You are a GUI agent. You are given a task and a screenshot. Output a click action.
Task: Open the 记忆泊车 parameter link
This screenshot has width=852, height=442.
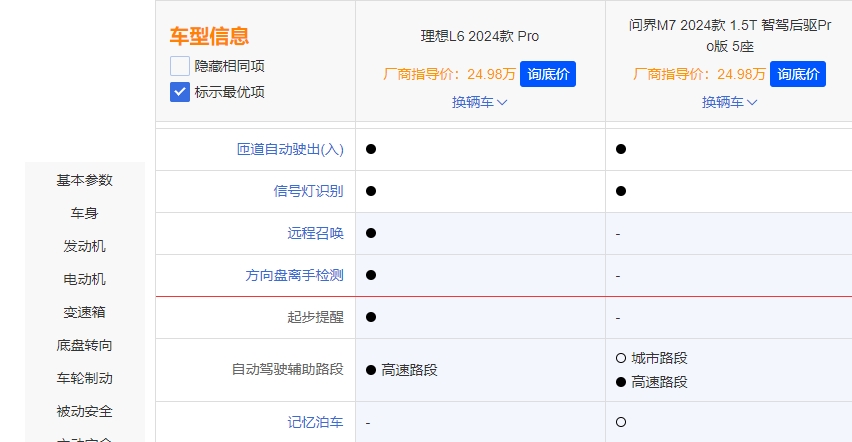point(315,422)
